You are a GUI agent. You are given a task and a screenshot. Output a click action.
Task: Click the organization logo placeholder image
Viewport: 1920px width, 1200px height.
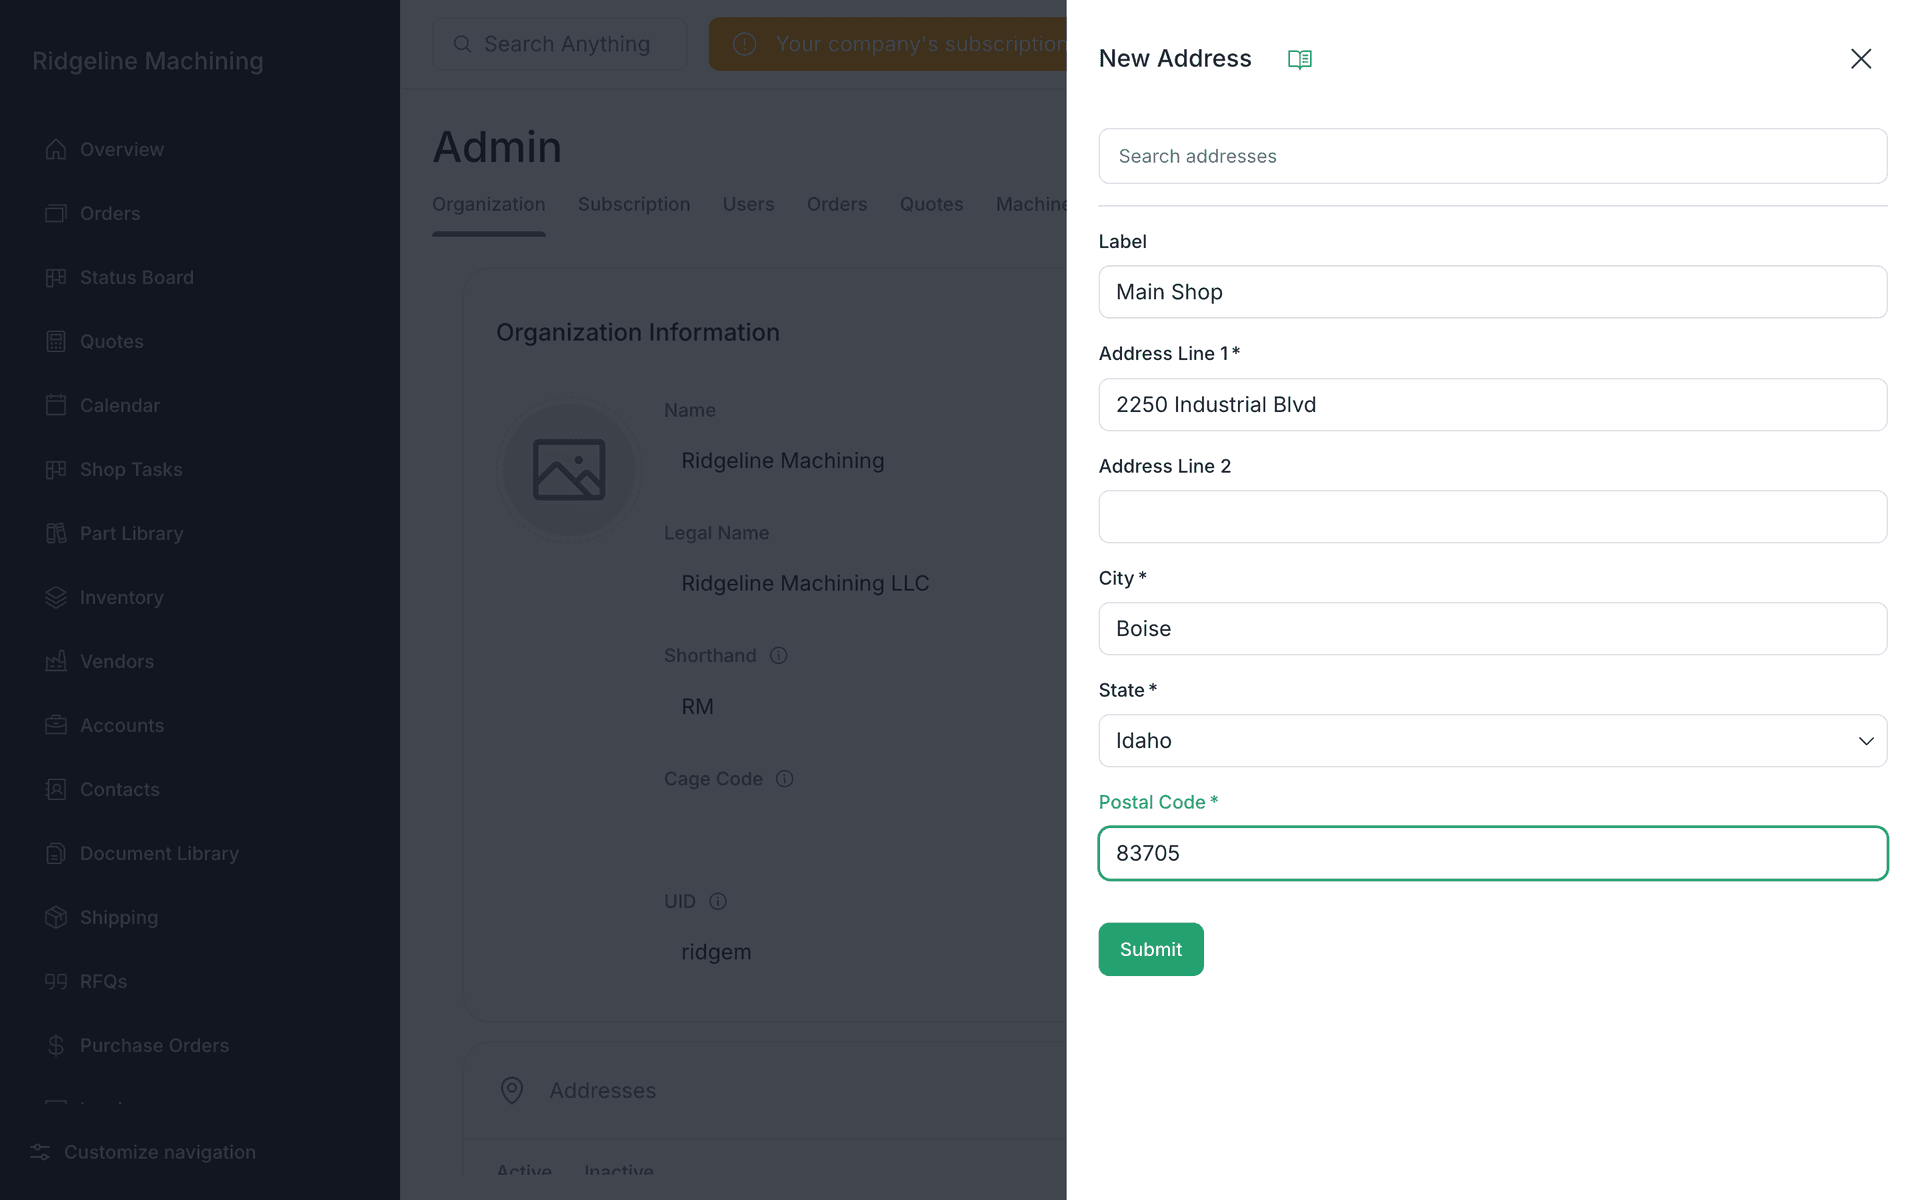tap(569, 469)
